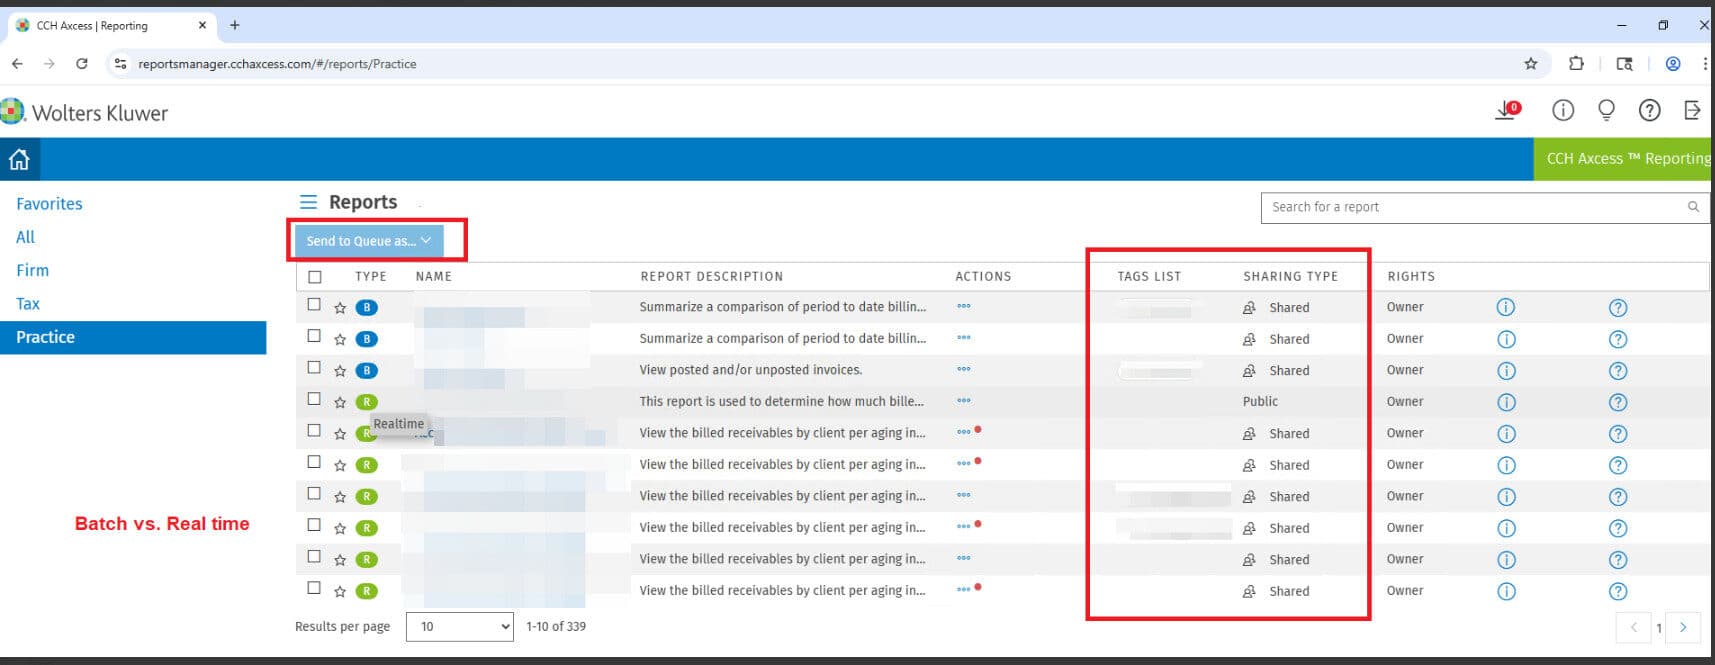
Task: Reload the page with the refresh icon
Action: point(82,63)
